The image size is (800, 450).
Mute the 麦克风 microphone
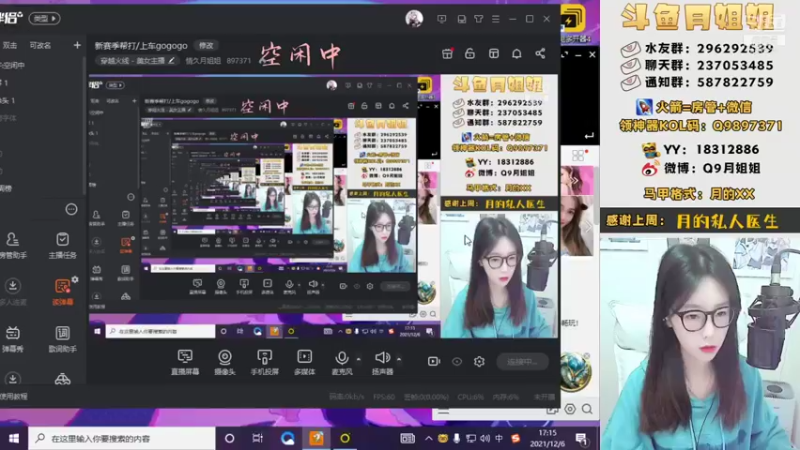pos(342,362)
